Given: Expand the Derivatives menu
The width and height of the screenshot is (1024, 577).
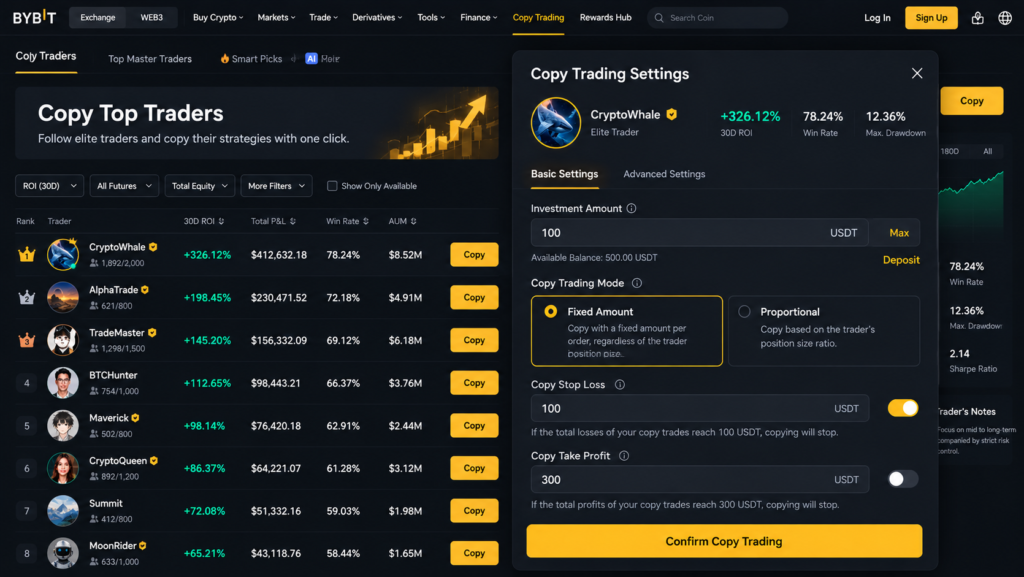Looking at the screenshot, I should point(377,18).
